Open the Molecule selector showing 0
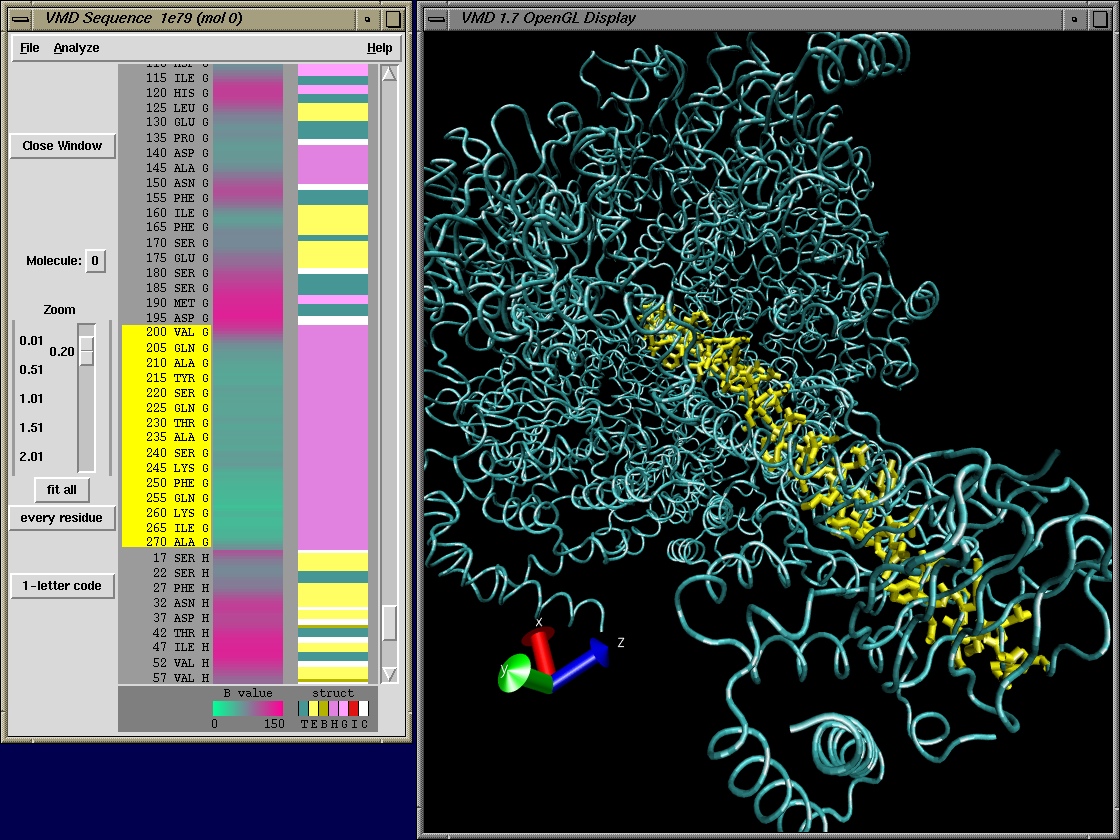 tap(95, 261)
